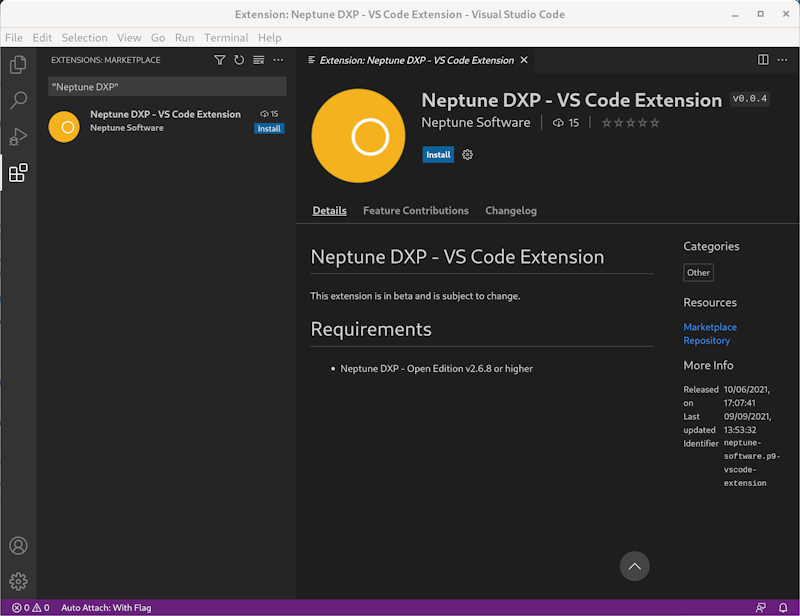The height and width of the screenshot is (616, 800).
Task: Split the editor to the right
Action: 763,60
